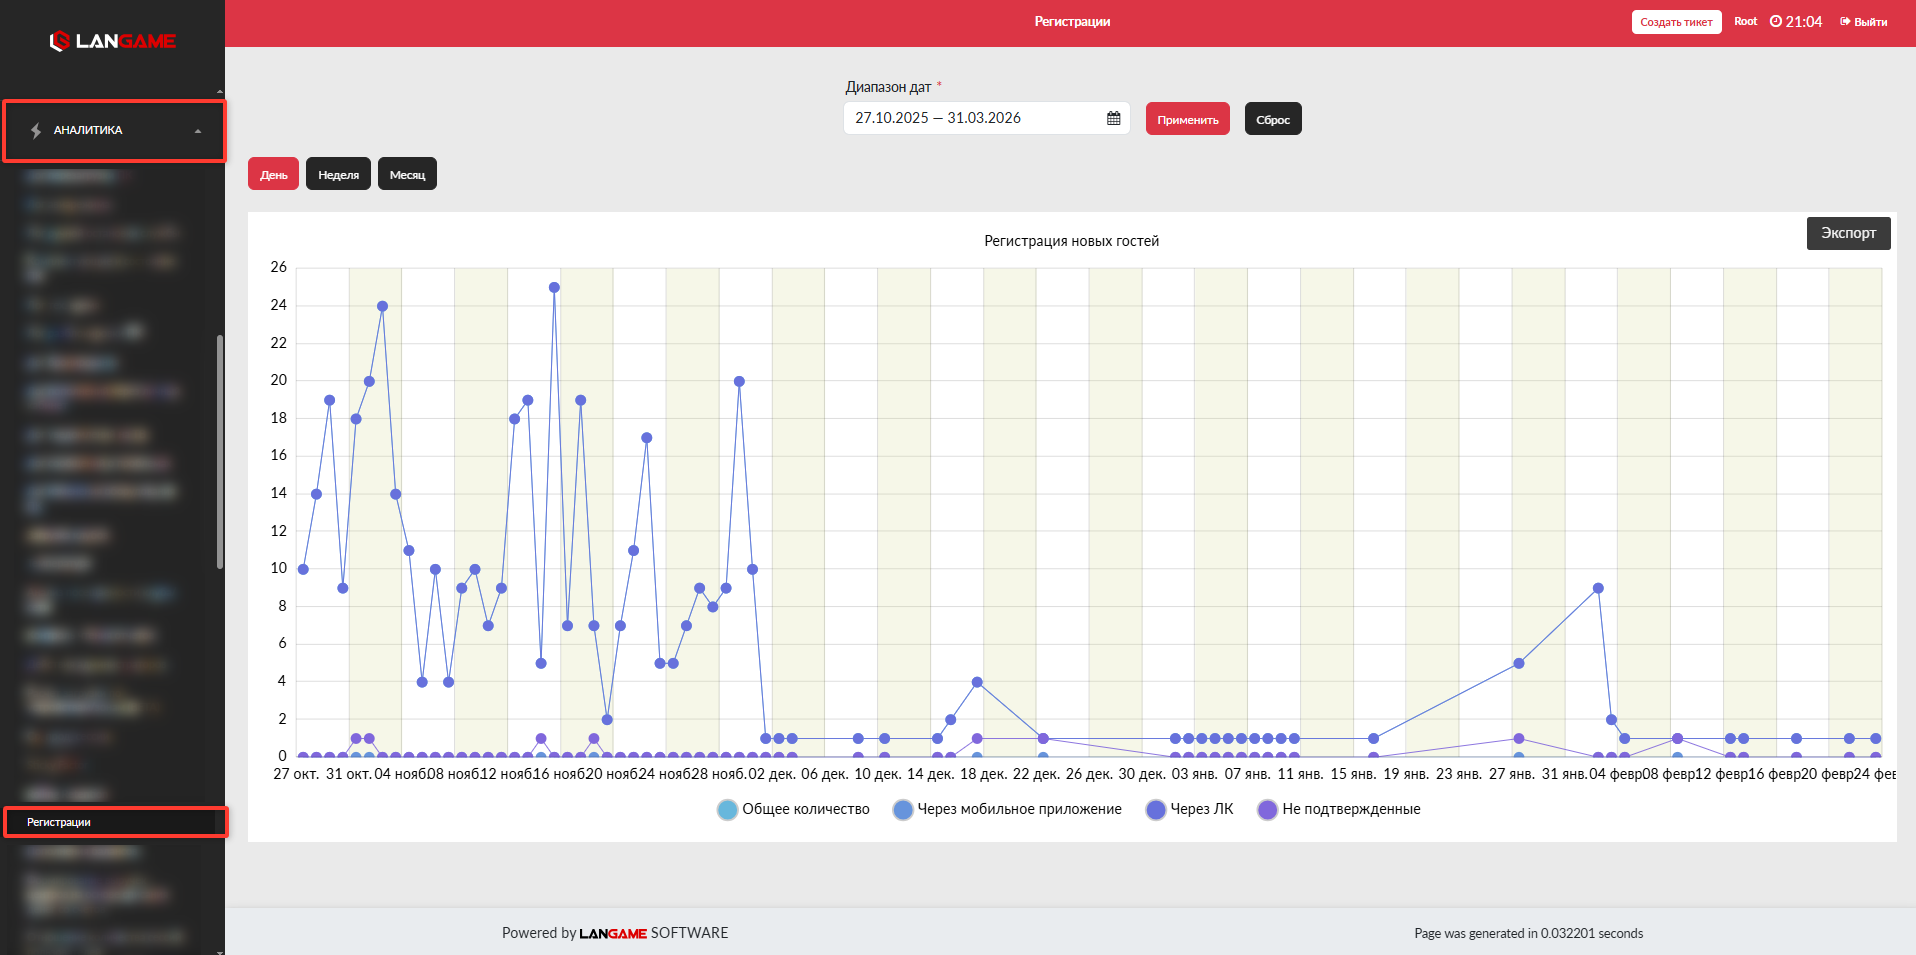Open the Регистрации sidebar item
This screenshot has height=955, width=1916.
tap(115, 822)
